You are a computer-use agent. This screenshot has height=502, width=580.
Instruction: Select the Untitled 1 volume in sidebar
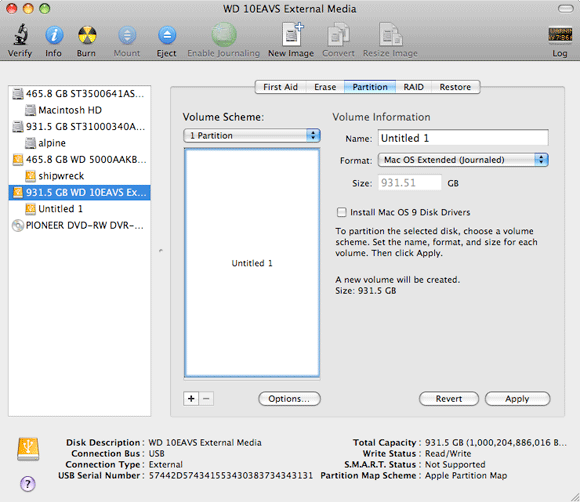(x=79, y=209)
